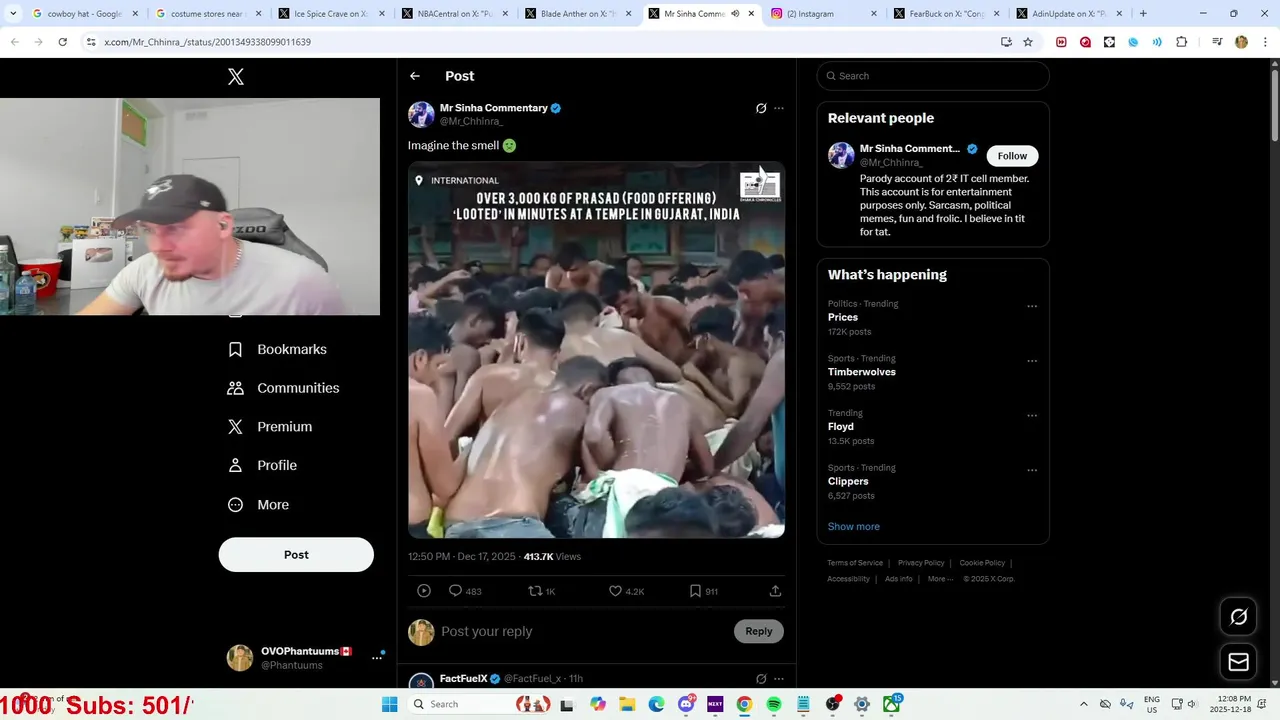Viewport: 1280px width, 720px height.
Task: Toggle Follow for Mr Sinha Commentary
Action: point(1012,156)
